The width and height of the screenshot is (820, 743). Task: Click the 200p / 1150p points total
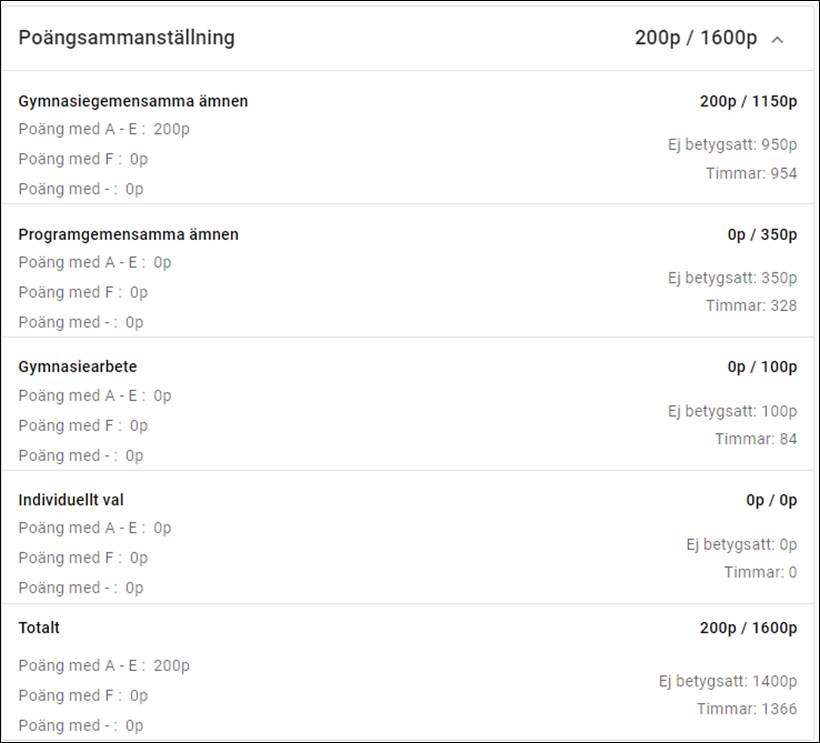[x=748, y=101]
